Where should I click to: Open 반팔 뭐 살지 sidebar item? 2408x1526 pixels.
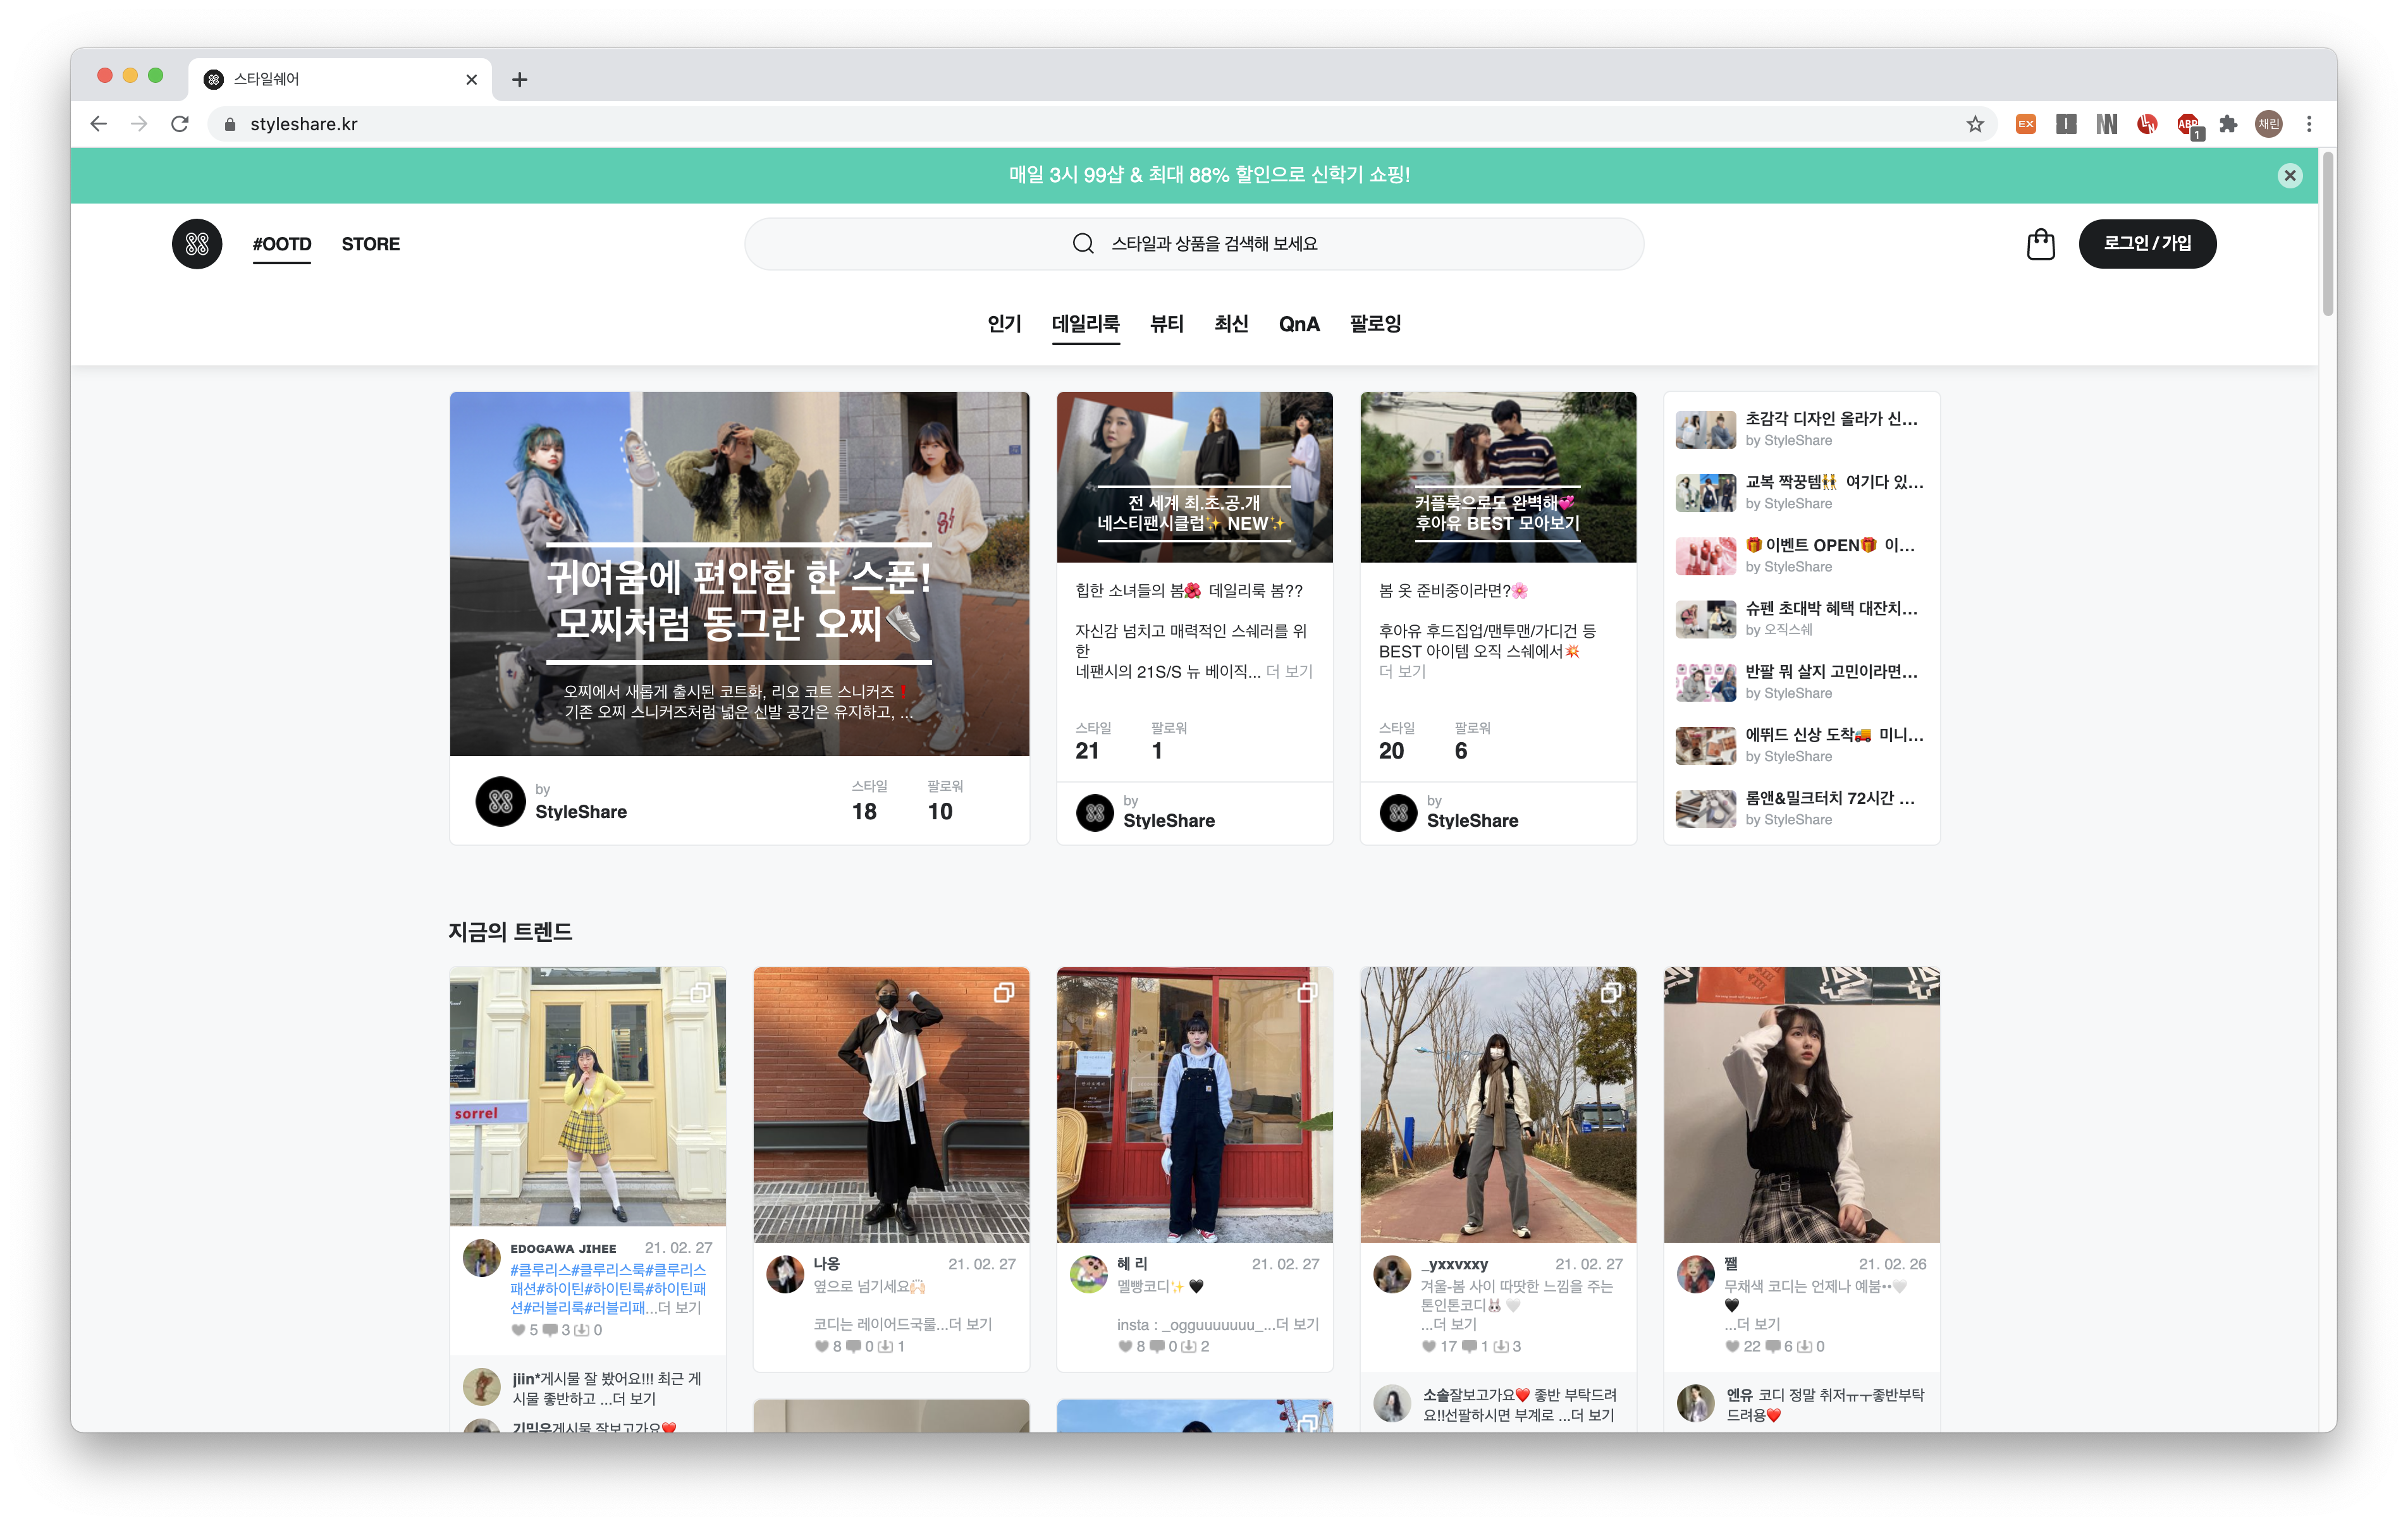1801,682
